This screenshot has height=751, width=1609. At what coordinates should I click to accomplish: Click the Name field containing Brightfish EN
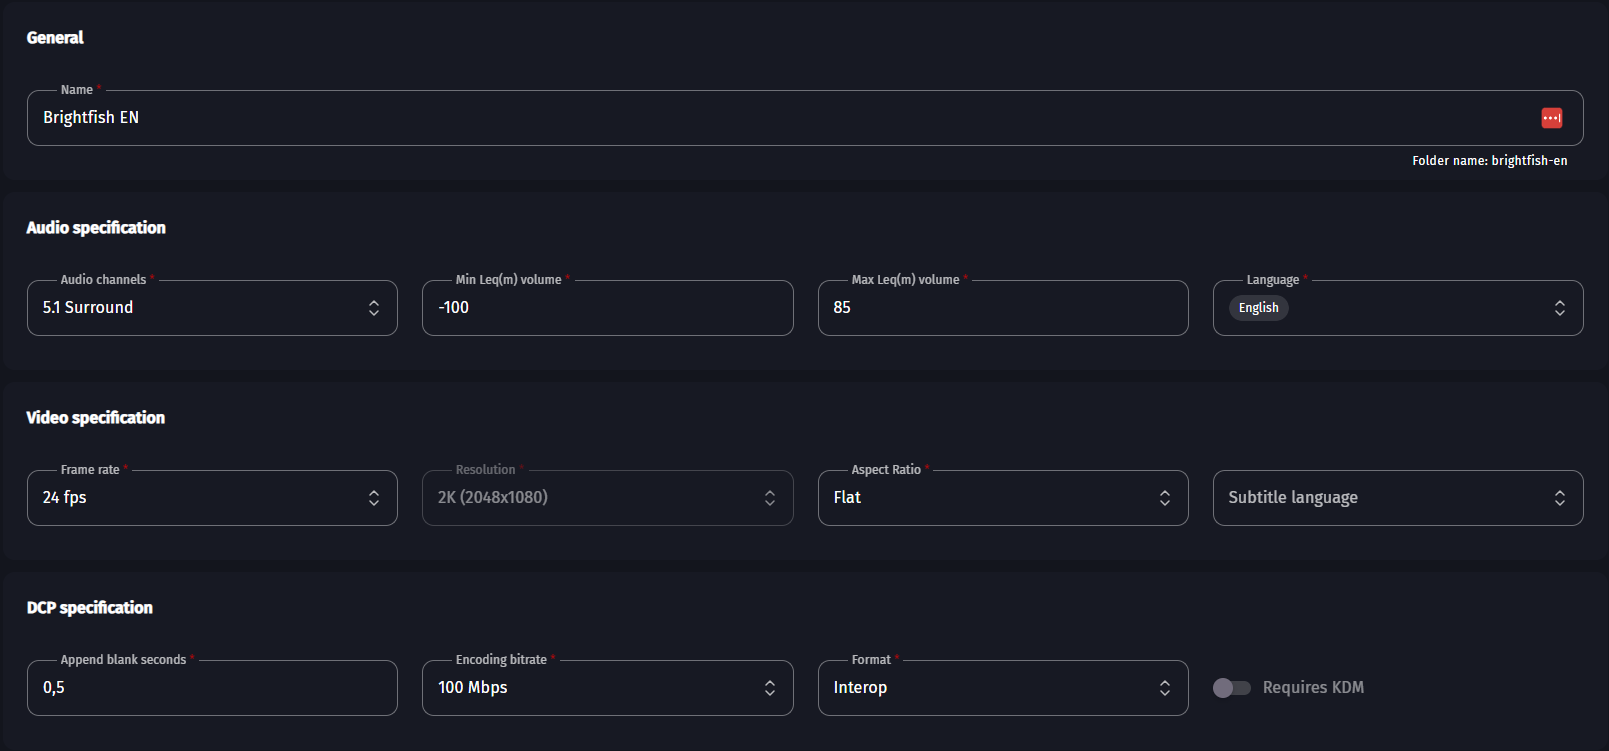[x=780, y=118]
